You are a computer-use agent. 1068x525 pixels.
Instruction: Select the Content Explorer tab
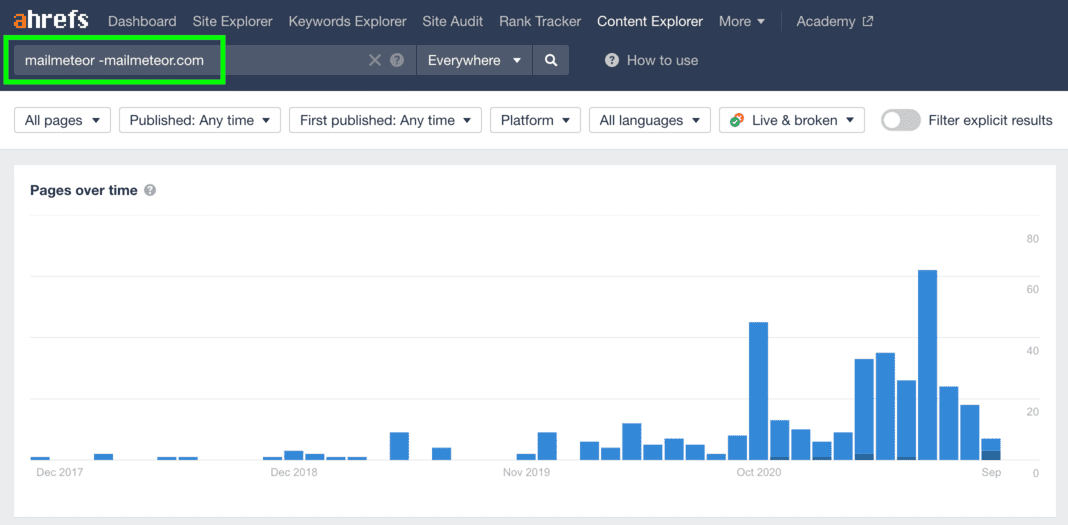650,21
